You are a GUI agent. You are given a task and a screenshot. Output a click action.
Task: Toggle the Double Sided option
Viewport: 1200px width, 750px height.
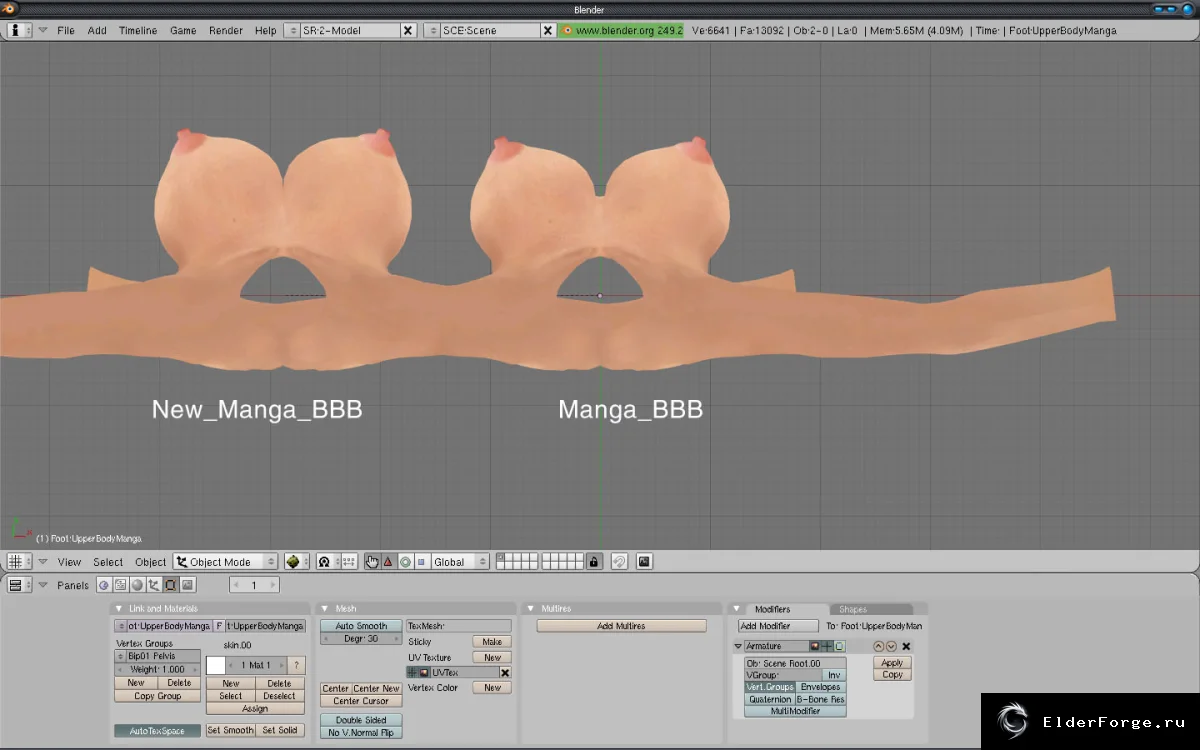pos(361,720)
